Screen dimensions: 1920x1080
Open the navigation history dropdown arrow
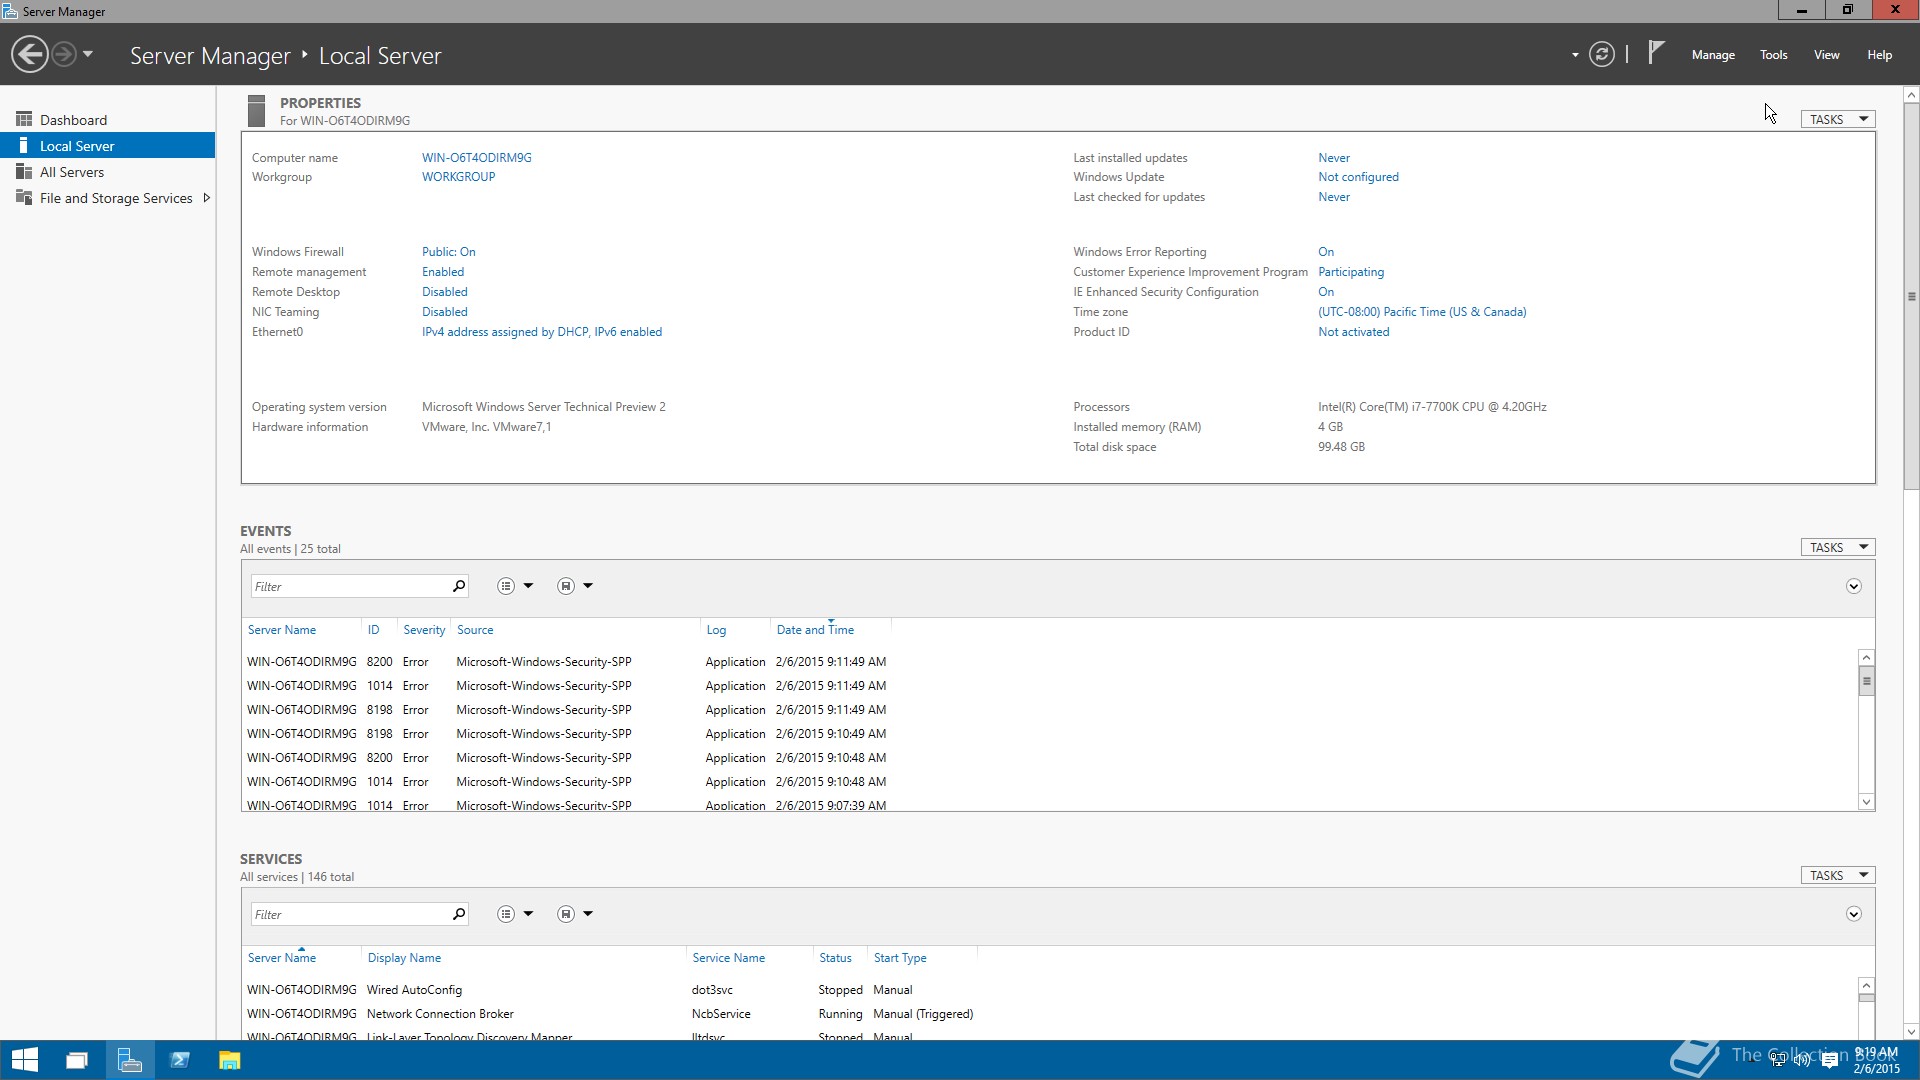88,54
